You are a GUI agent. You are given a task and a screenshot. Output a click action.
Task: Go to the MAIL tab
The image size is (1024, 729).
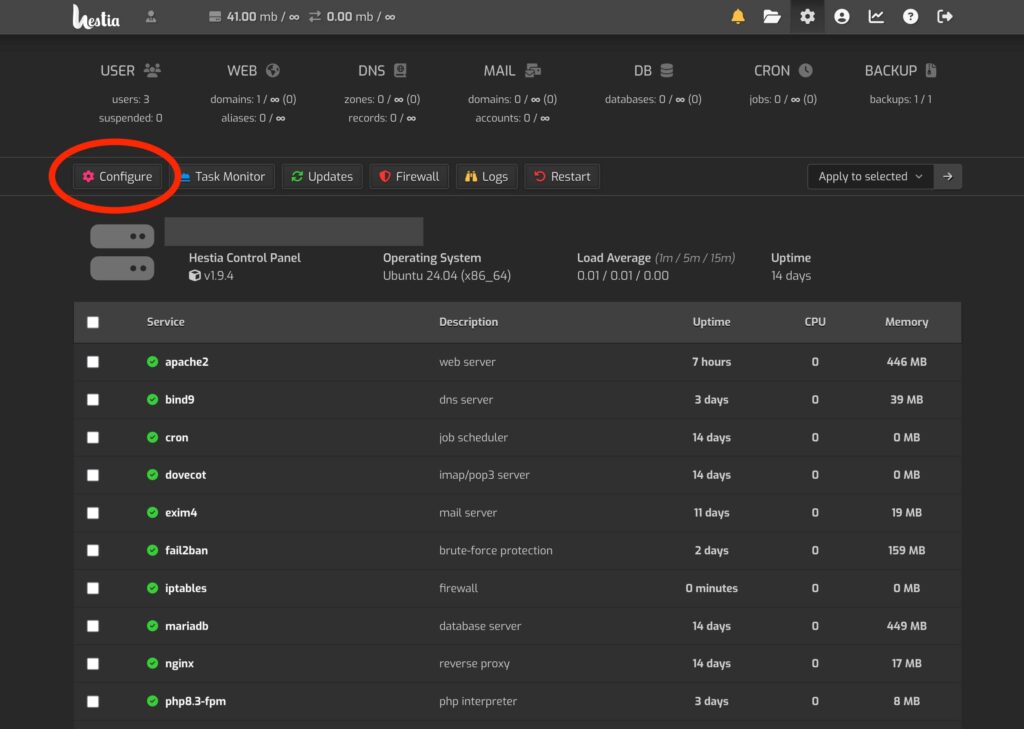click(512, 71)
